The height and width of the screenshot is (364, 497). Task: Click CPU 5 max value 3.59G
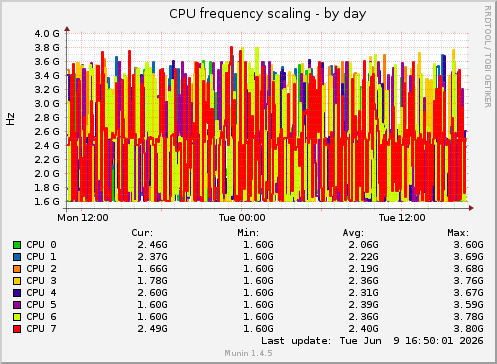[x=468, y=305]
